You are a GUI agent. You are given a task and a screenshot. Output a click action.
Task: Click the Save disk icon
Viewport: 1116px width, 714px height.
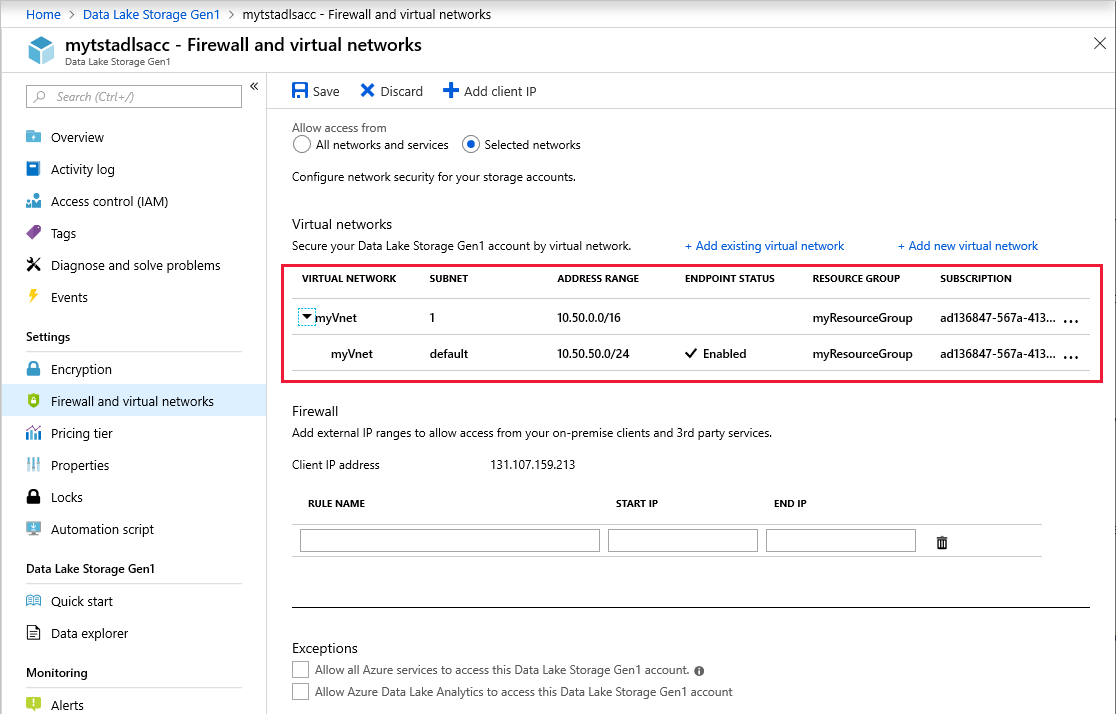[300, 90]
